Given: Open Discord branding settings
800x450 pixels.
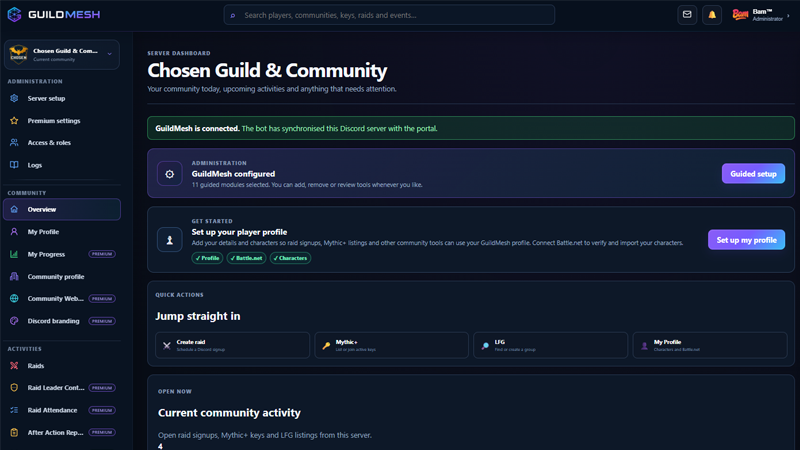Looking at the screenshot, I should [x=62, y=321].
